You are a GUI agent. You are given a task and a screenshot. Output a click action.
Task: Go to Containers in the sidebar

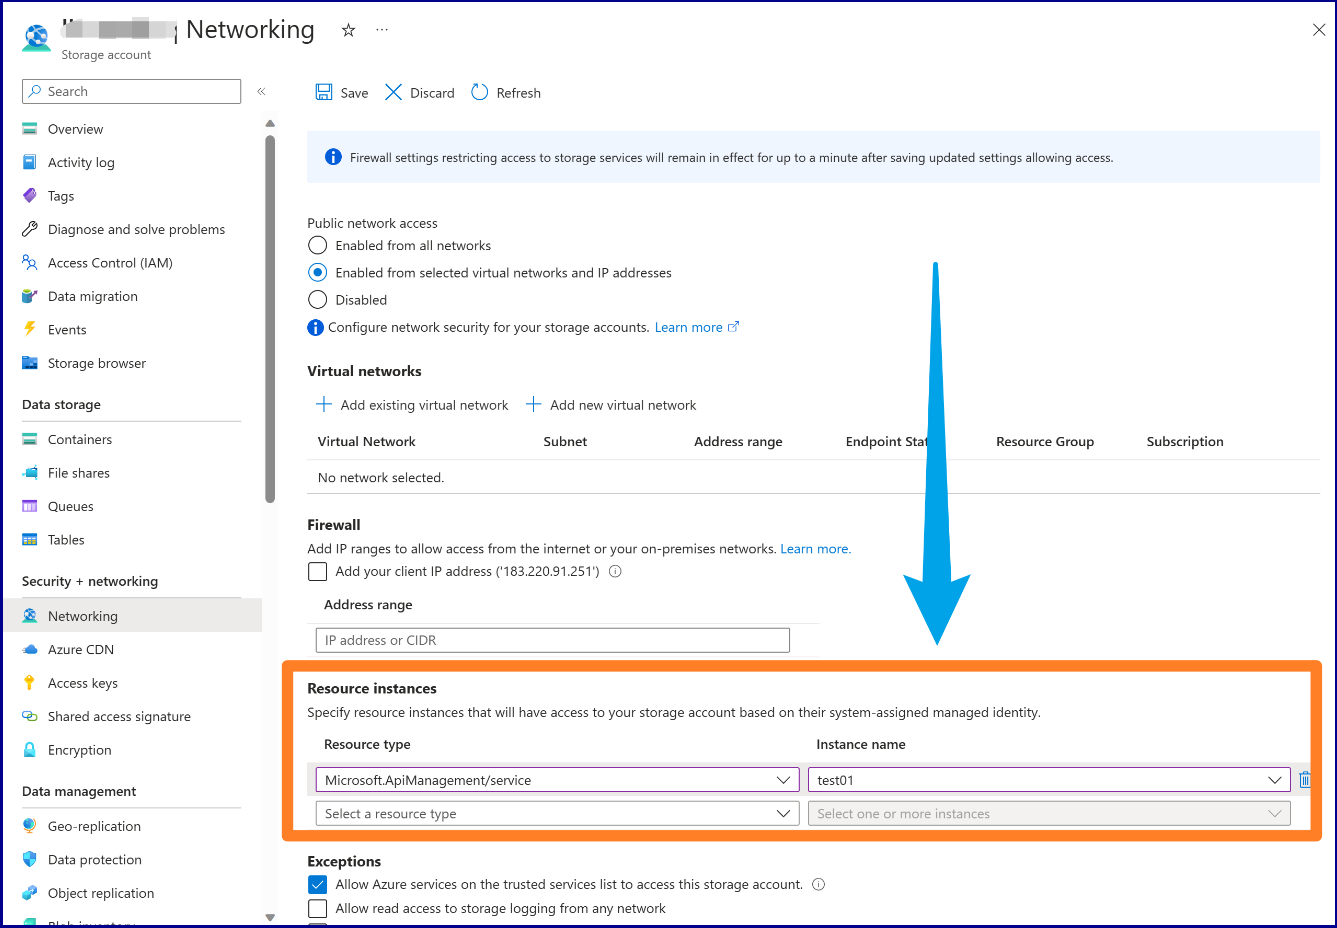80,439
